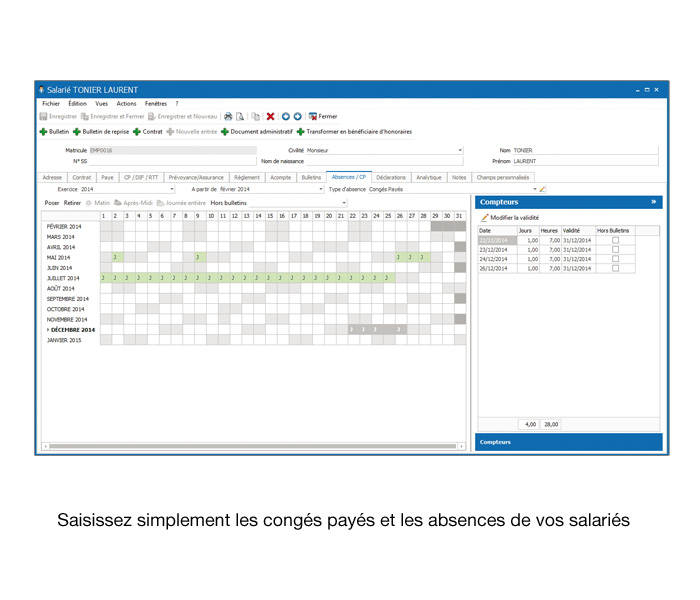
Task: Click the Enregistrer et Fermer icon
Action: tap(85, 117)
